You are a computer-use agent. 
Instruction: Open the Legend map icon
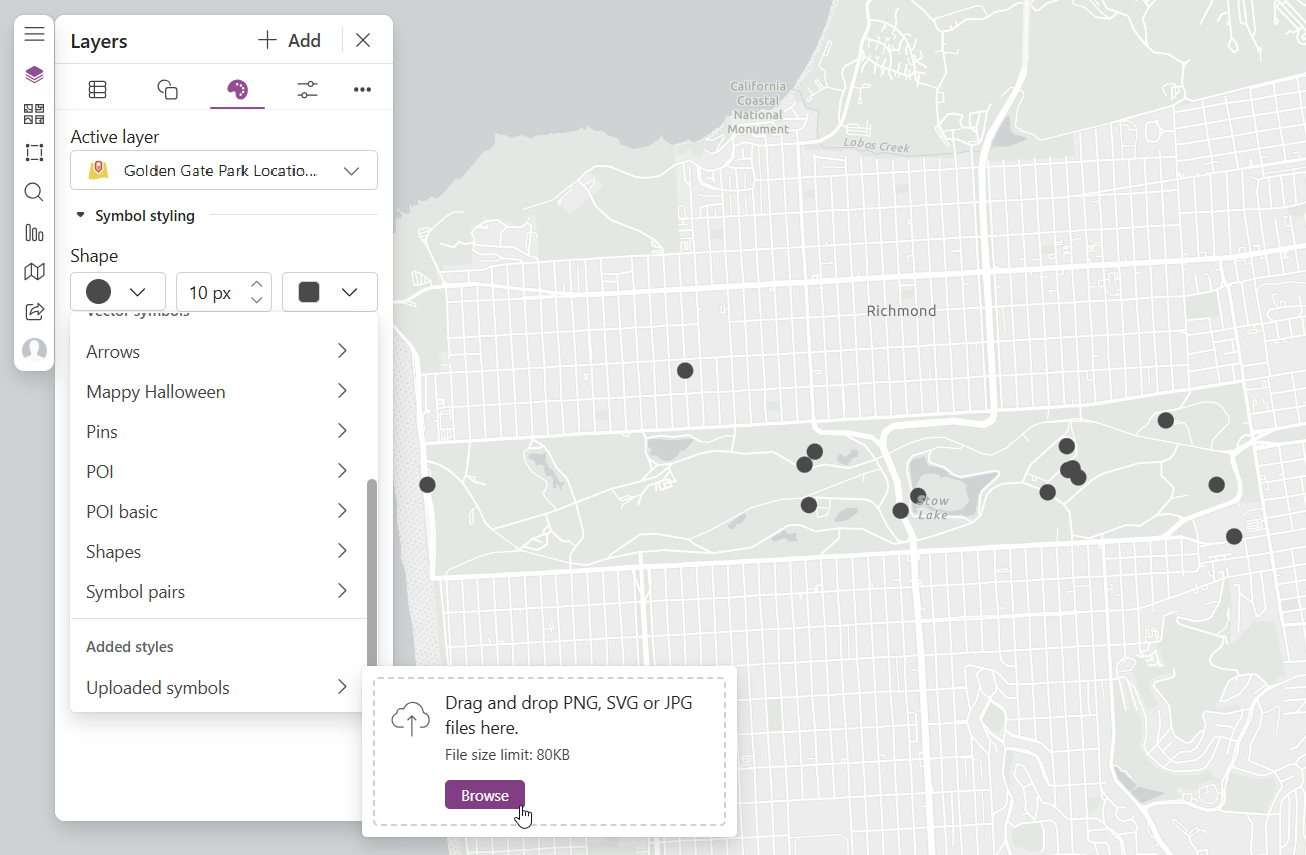coord(34,271)
